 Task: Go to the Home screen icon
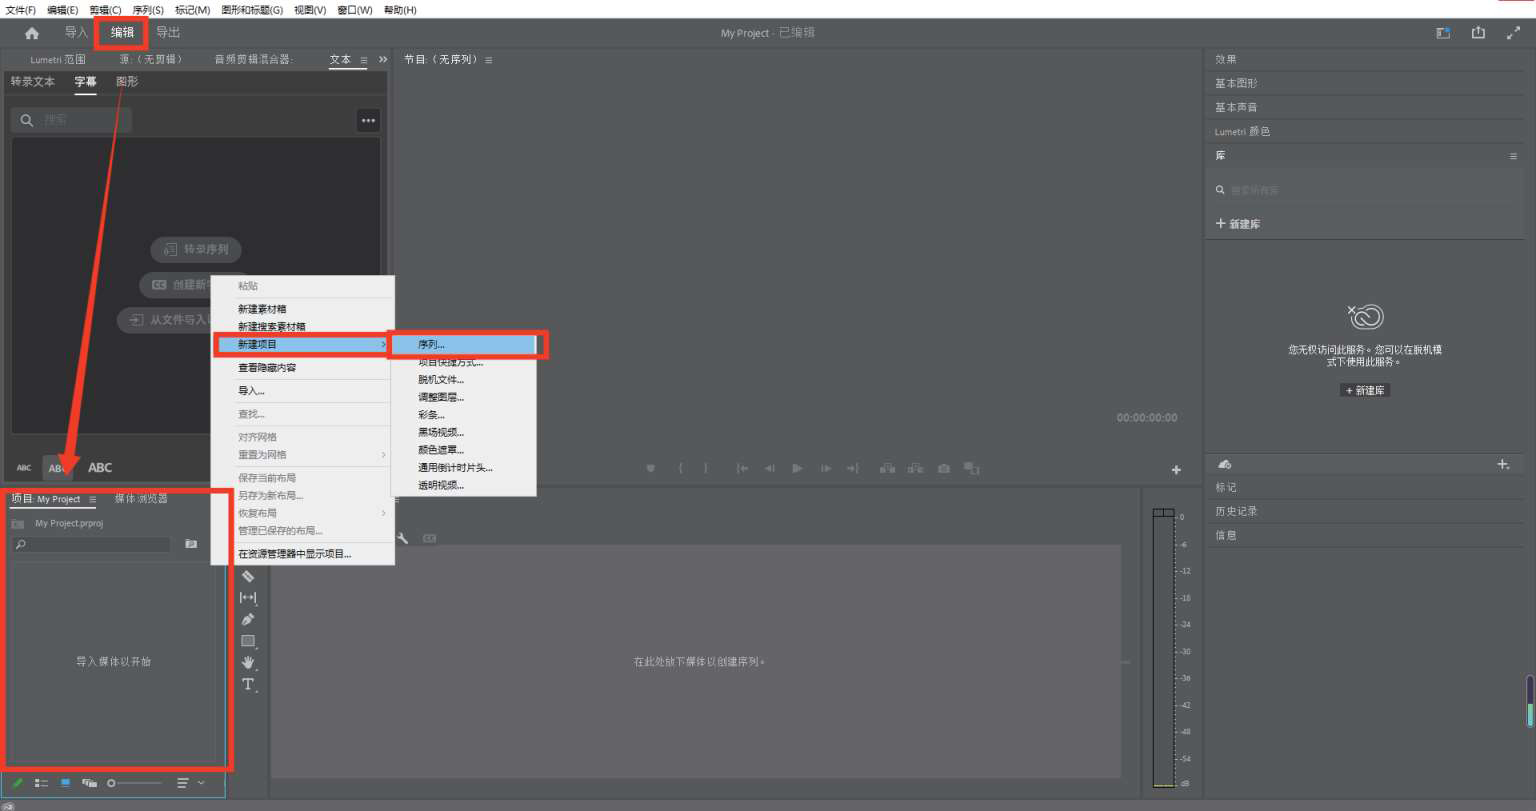click(32, 33)
